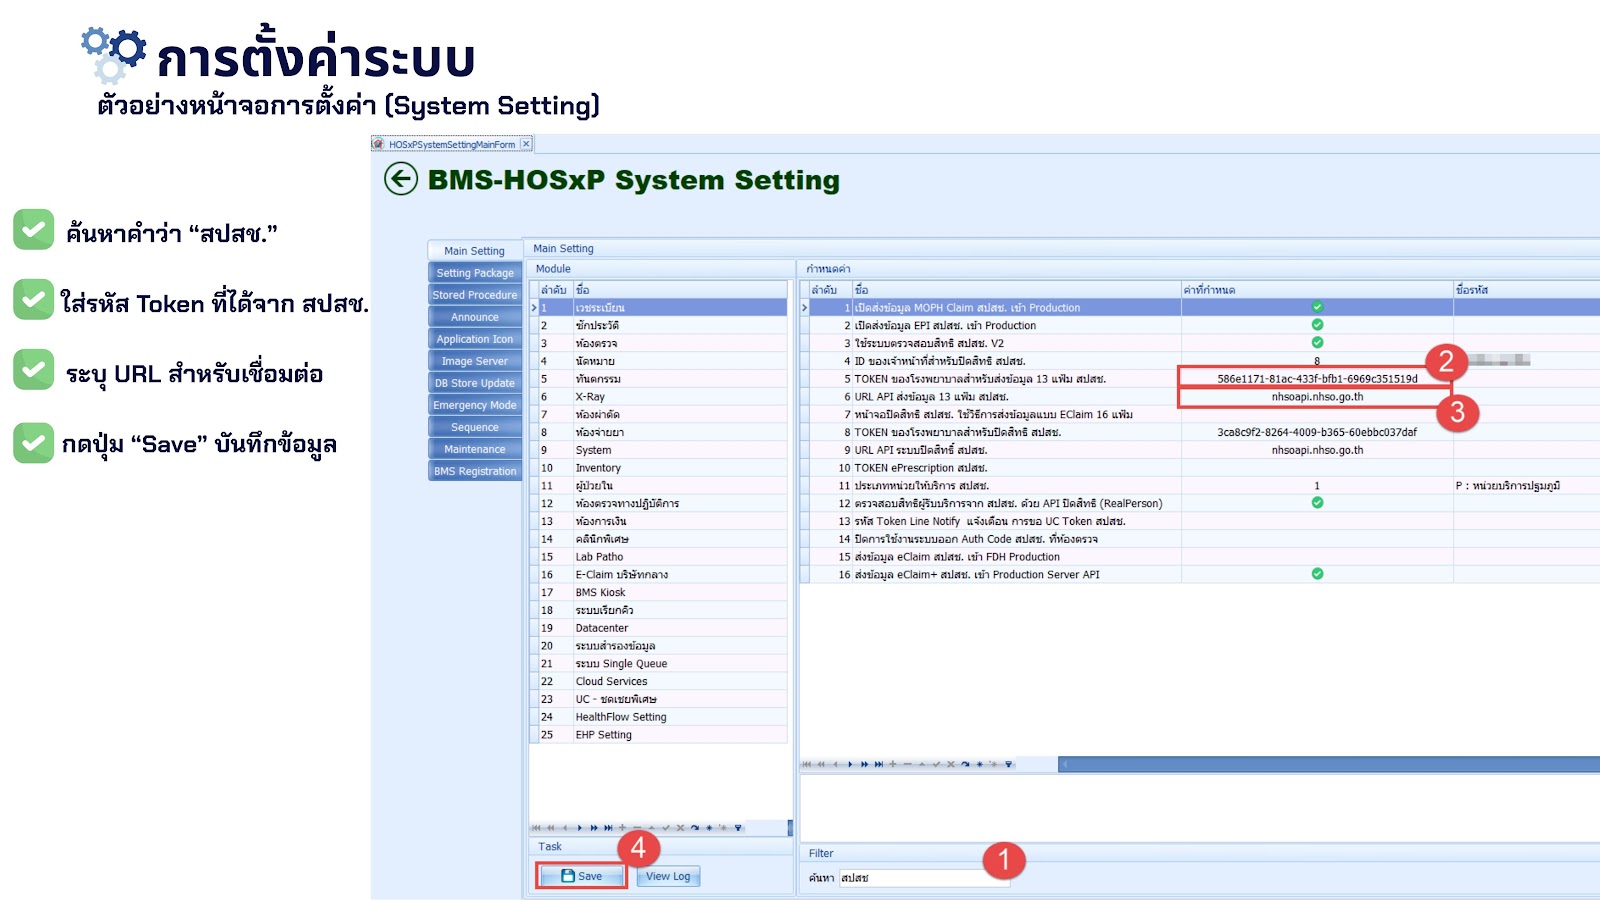Select module row HealthFlow Setting
The height and width of the screenshot is (900, 1600).
pyautogui.click(x=659, y=717)
